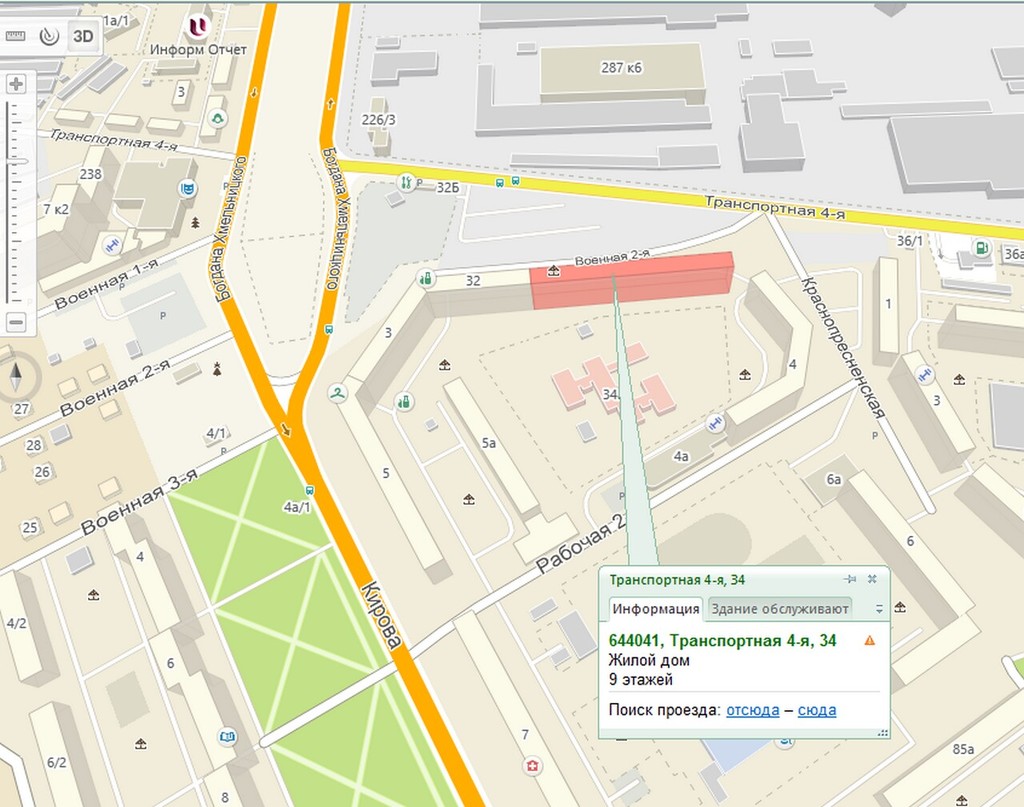Zoom out with the minus button
The width and height of the screenshot is (1024, 807).
pos(16,322)
